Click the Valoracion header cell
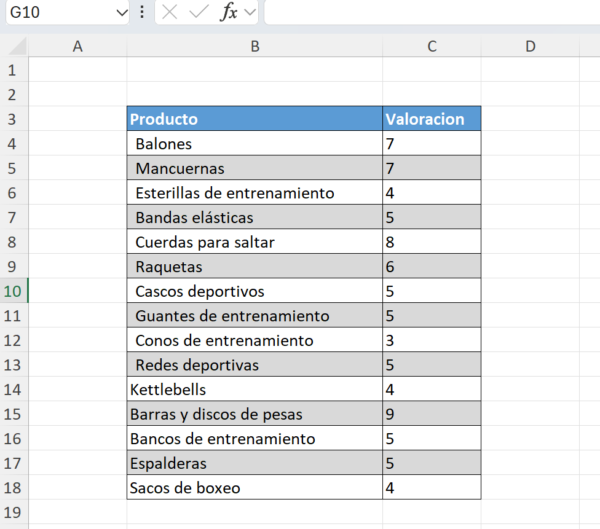Image resolution: width=600 pixels, height=529 pixels. 432,119
